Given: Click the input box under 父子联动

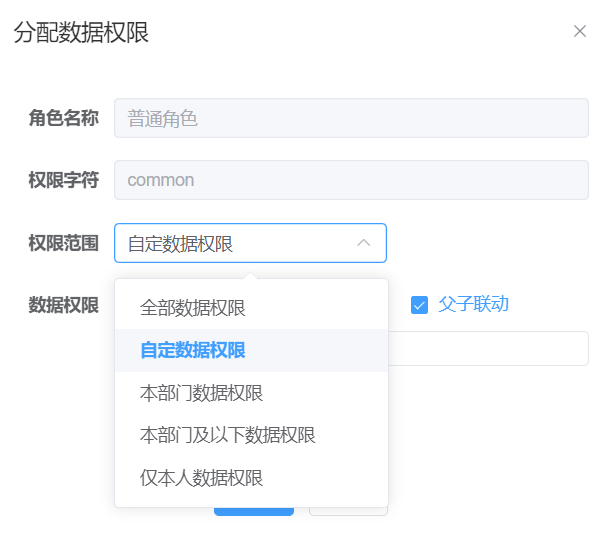Looking at the screenshot, I should [x=488, y=349].
